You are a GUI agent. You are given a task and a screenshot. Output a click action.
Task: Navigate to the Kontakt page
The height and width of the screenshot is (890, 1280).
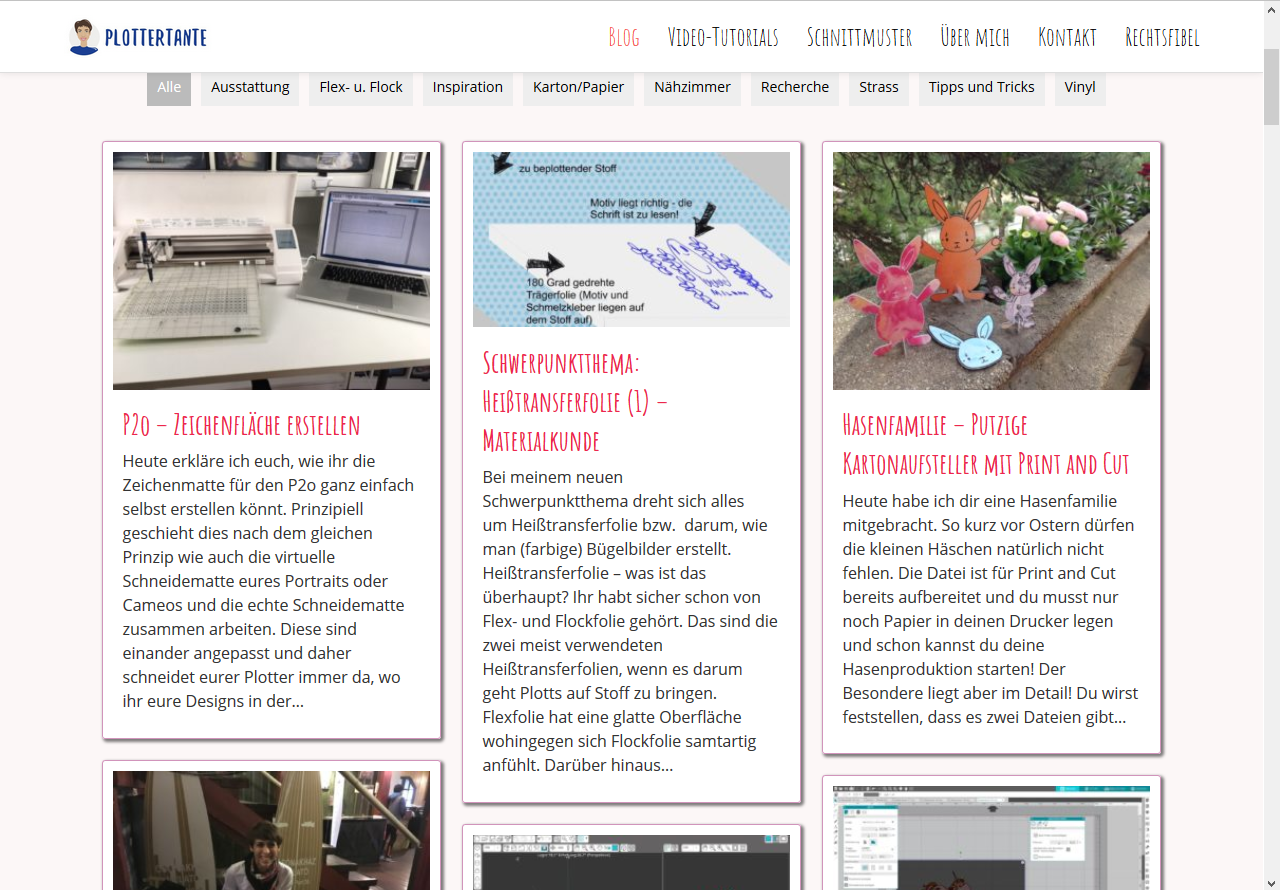pyautogui.click(x=1067, y=38)
